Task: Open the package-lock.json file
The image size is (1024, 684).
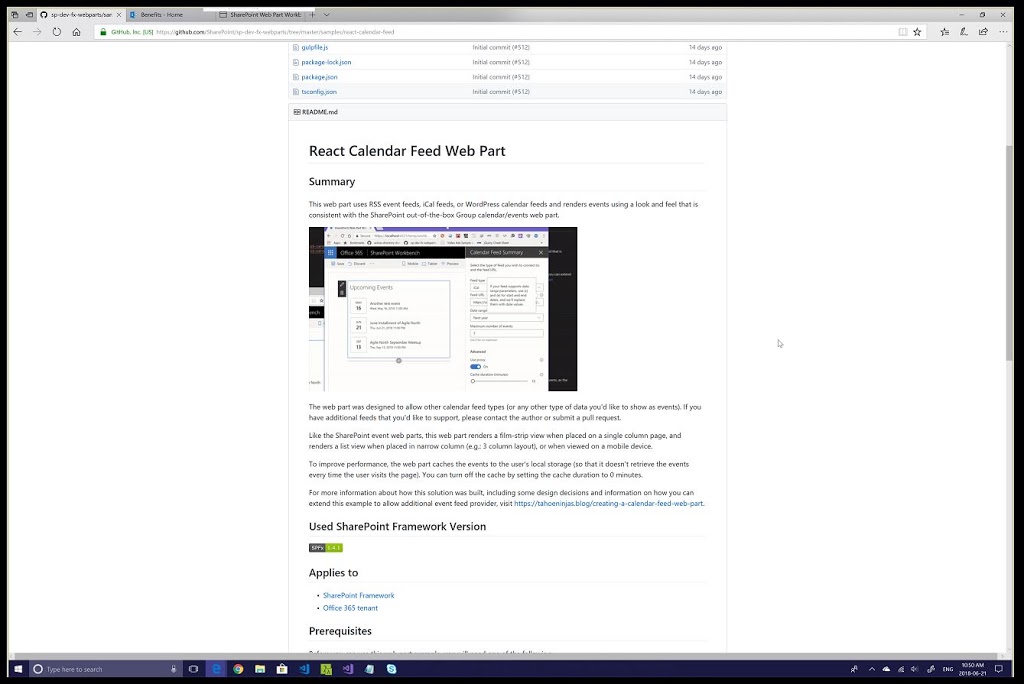Action: [x=326, y=62]
